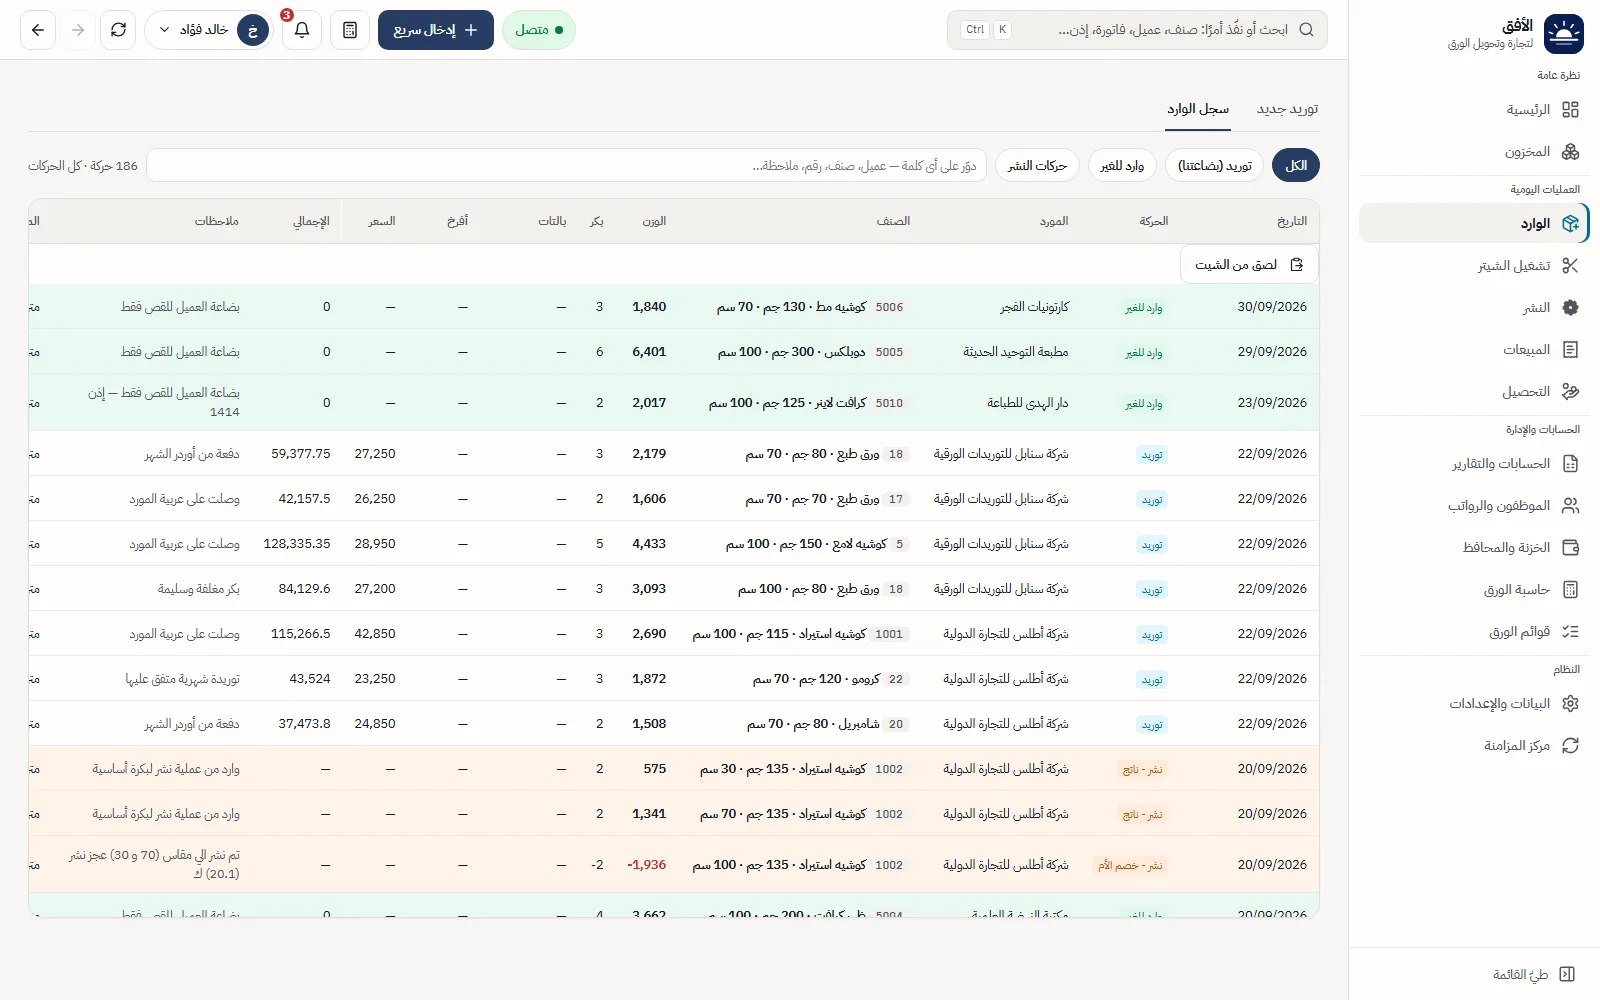Open الموظفون والرواتب people icon

[1570, 506]
